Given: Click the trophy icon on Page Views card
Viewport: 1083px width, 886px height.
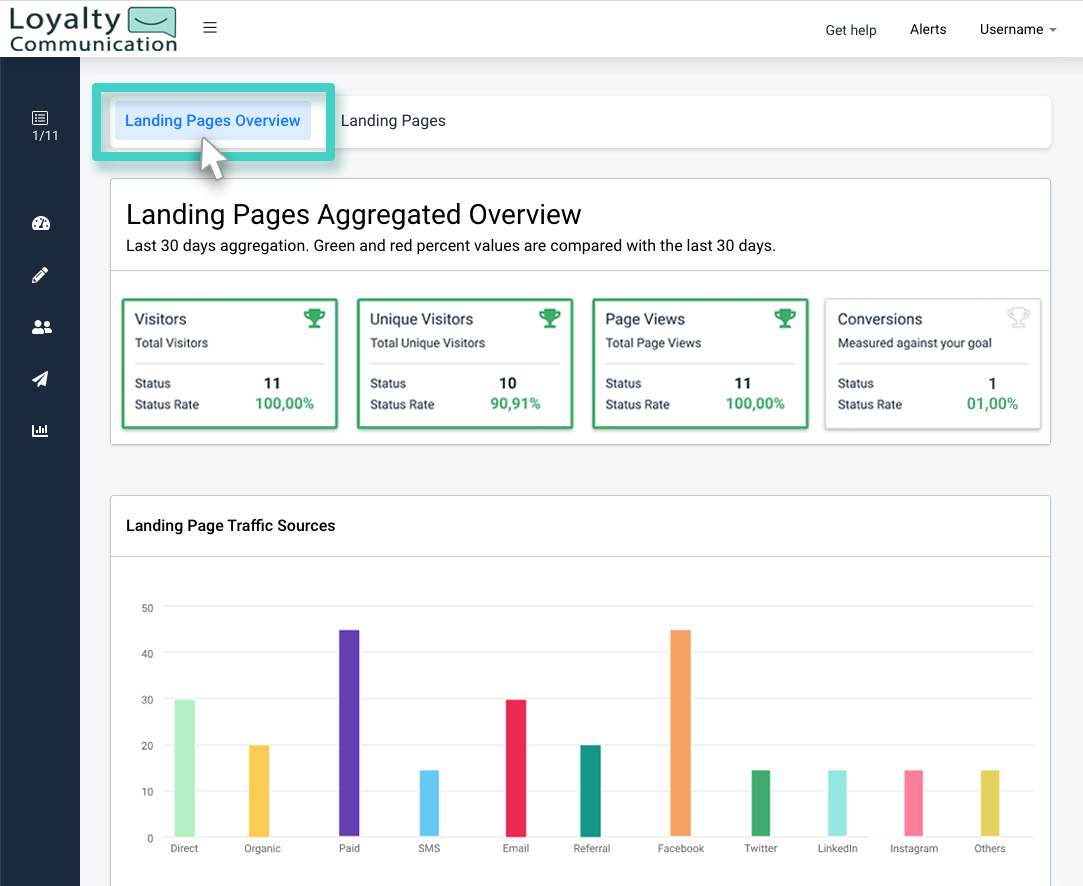Looking at the screenshot, I should click(784, 317).
